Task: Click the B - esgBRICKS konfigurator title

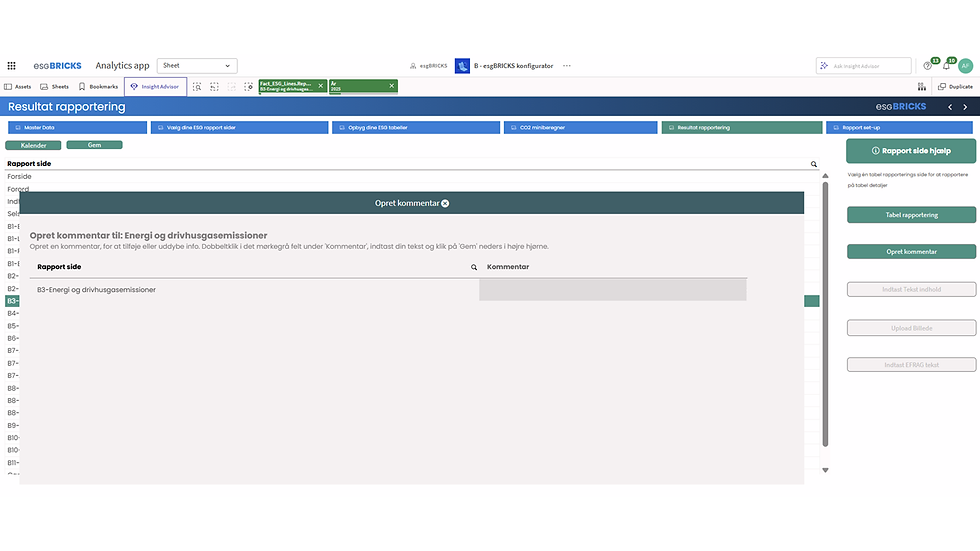Action: pos(513,66)
